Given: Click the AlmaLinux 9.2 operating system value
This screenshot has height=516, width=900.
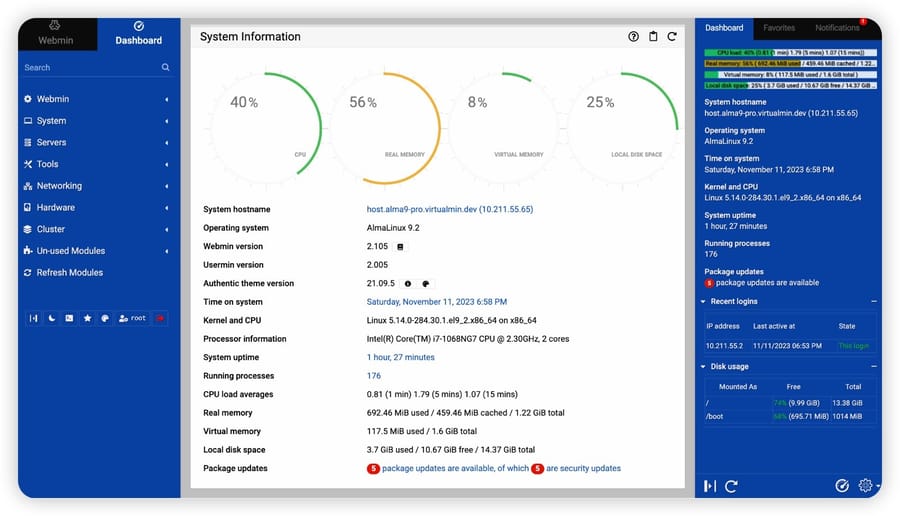Looking at the screenshot, I should pyautogui.click(x=393, y=228).
